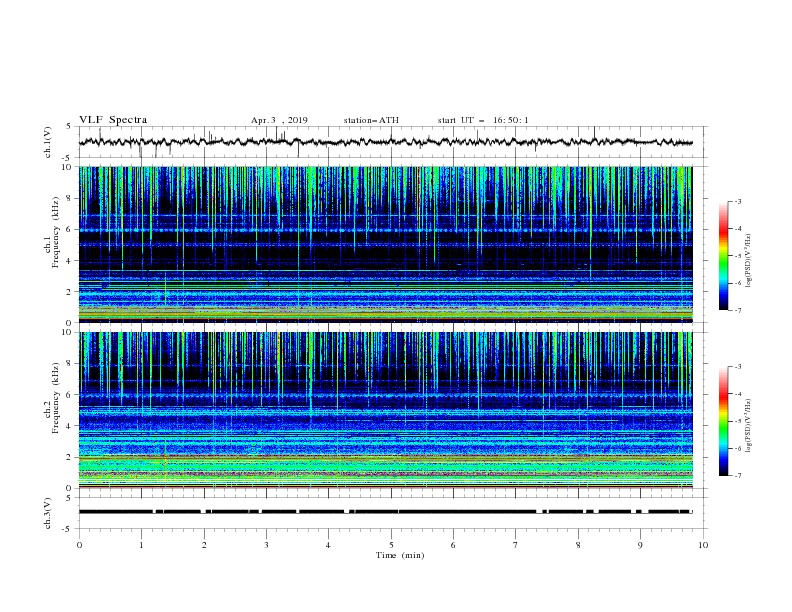Click the "10" tick on the time axis
The width and height of the screenshot is (792, 612).
coord(703,545)
